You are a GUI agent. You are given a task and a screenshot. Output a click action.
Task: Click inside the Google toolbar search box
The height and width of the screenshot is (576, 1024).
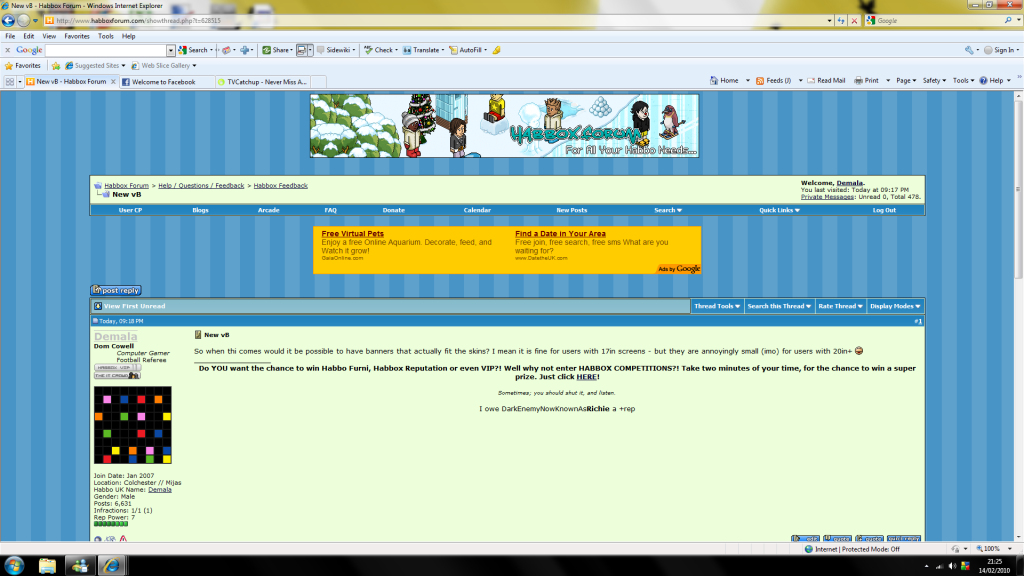pyautogui.click(x=108, y=50)
